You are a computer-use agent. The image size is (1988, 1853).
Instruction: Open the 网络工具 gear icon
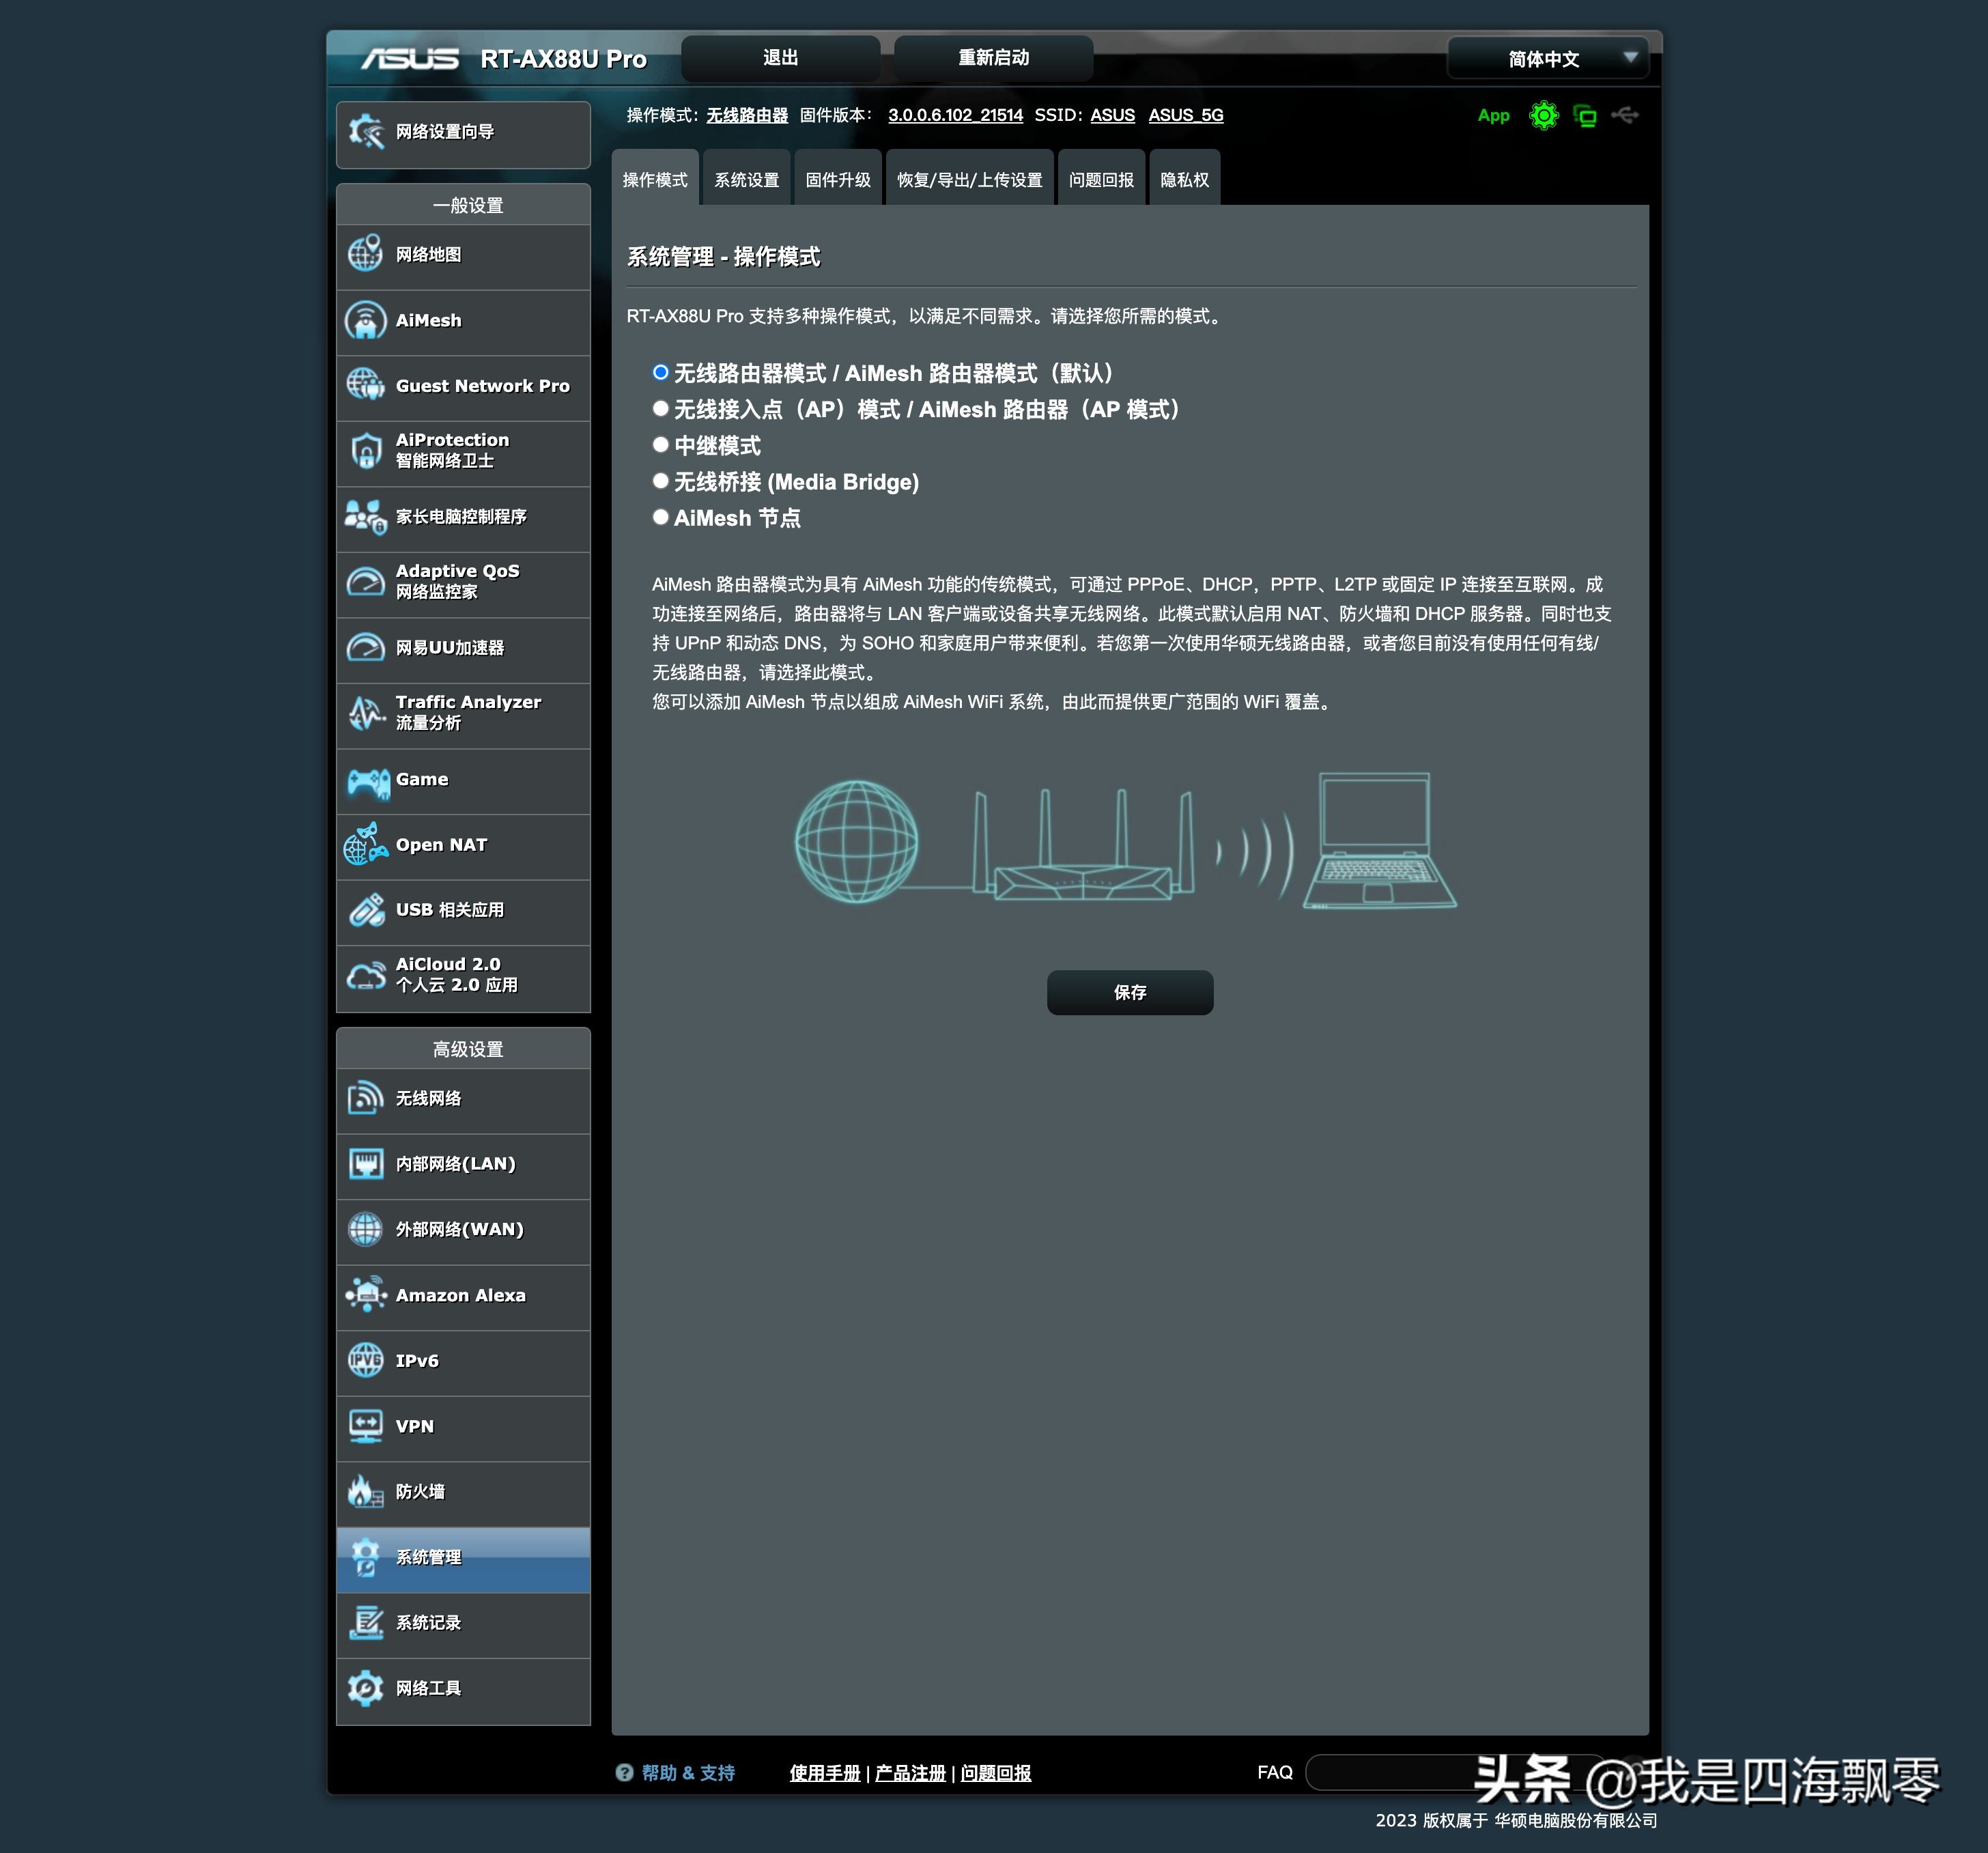click(365, 1688)
